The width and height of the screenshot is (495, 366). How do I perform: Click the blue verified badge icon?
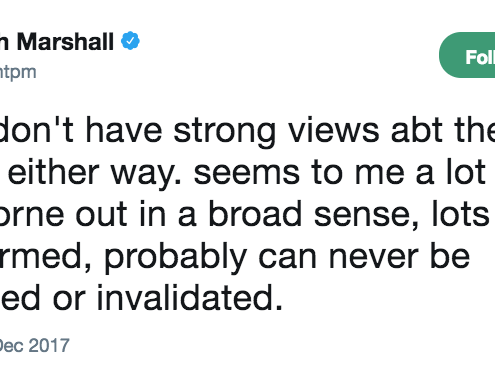pyautogui.click(x=130, y=41)
